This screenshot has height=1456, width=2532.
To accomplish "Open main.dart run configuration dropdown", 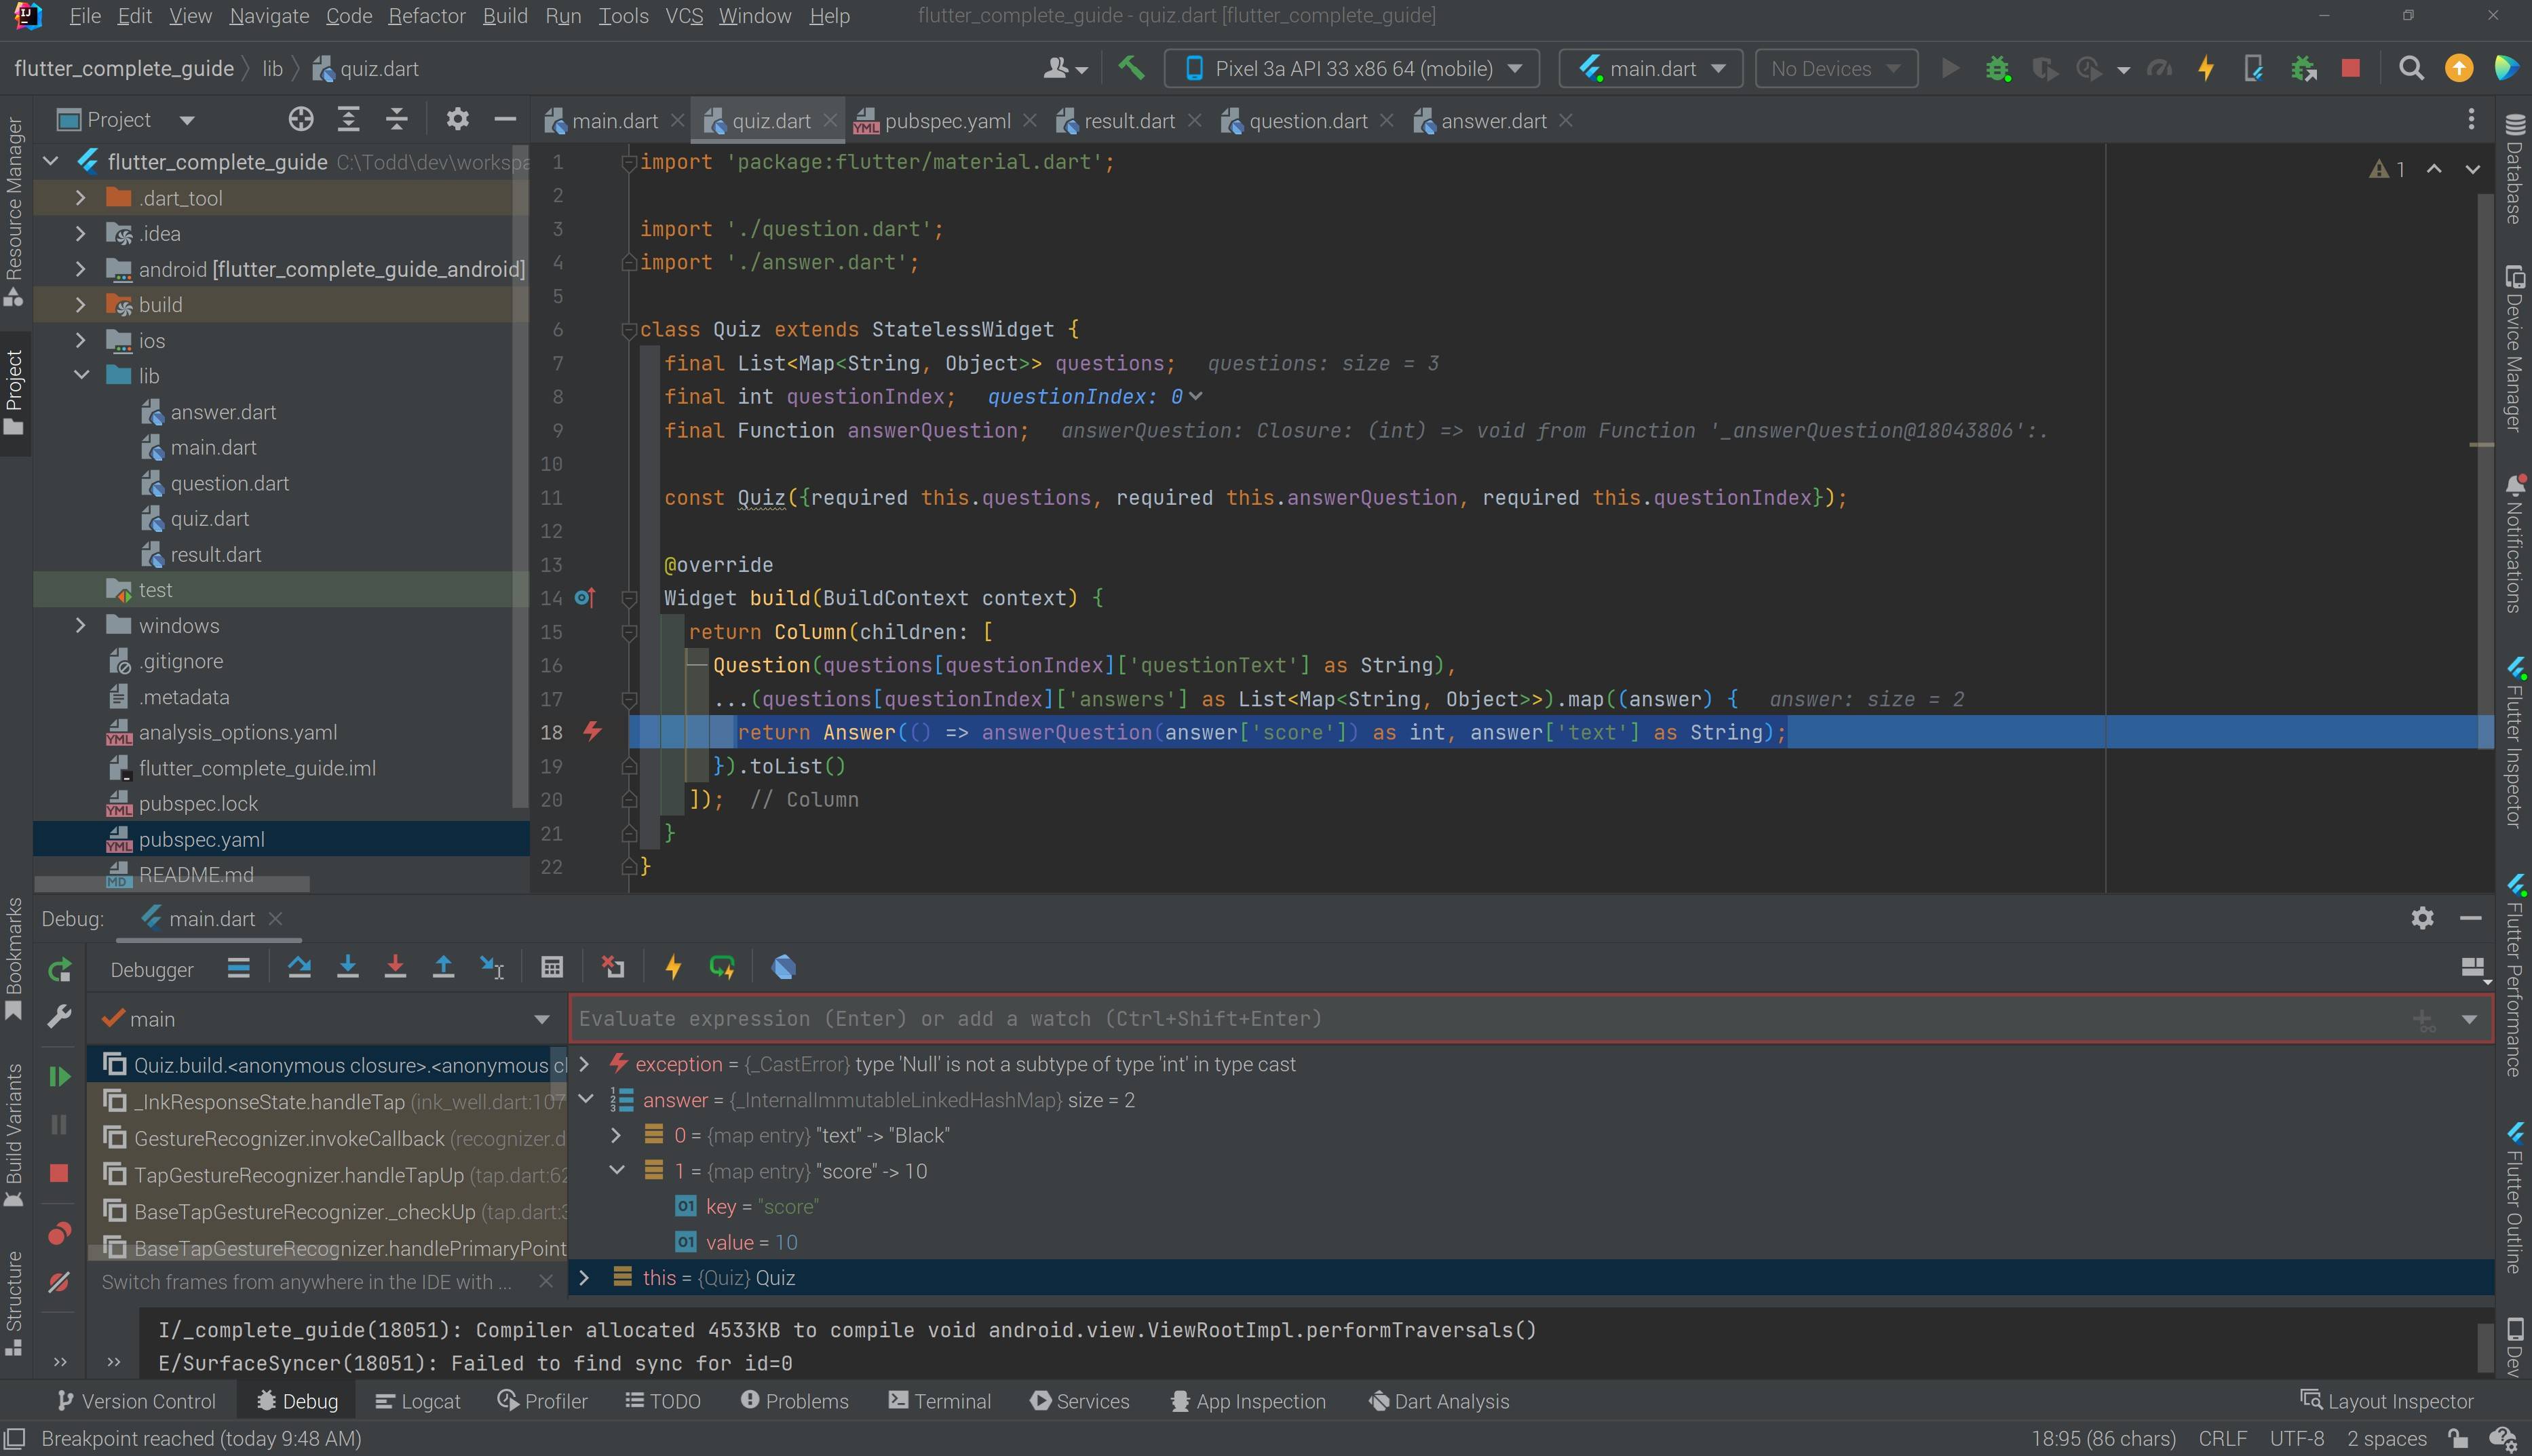I will pyautogui.click(x=1651, y=68).
